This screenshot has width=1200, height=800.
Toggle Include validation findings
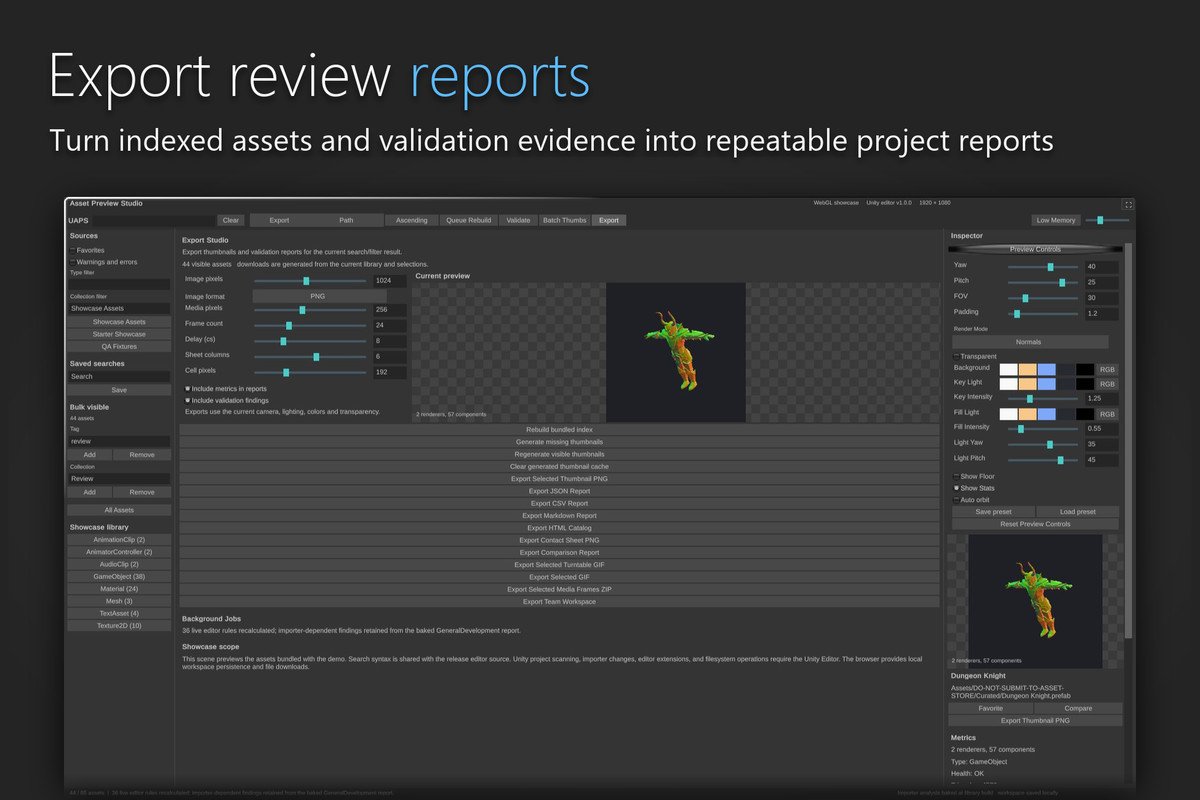point(187,400)
